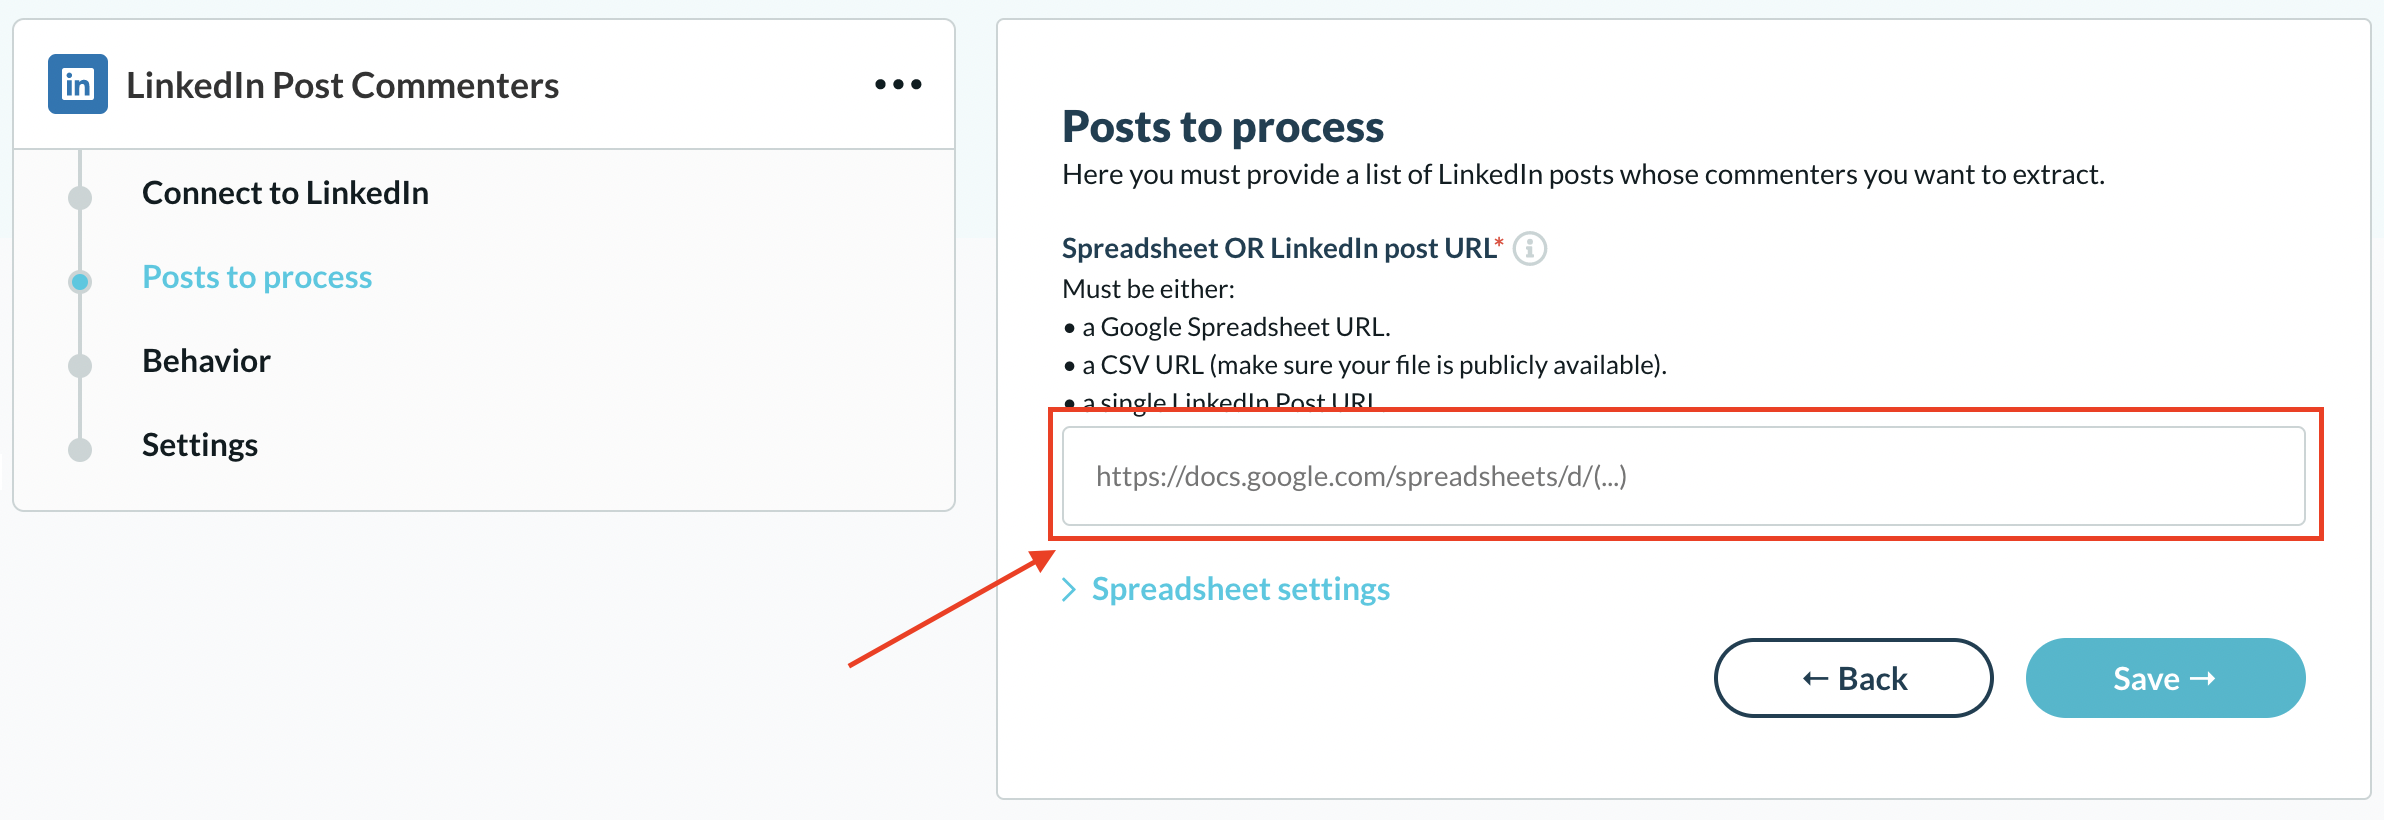2384x820 pixels.
Task: Click the LinkedIn Post Commenters title
Action: pos(342,85)
